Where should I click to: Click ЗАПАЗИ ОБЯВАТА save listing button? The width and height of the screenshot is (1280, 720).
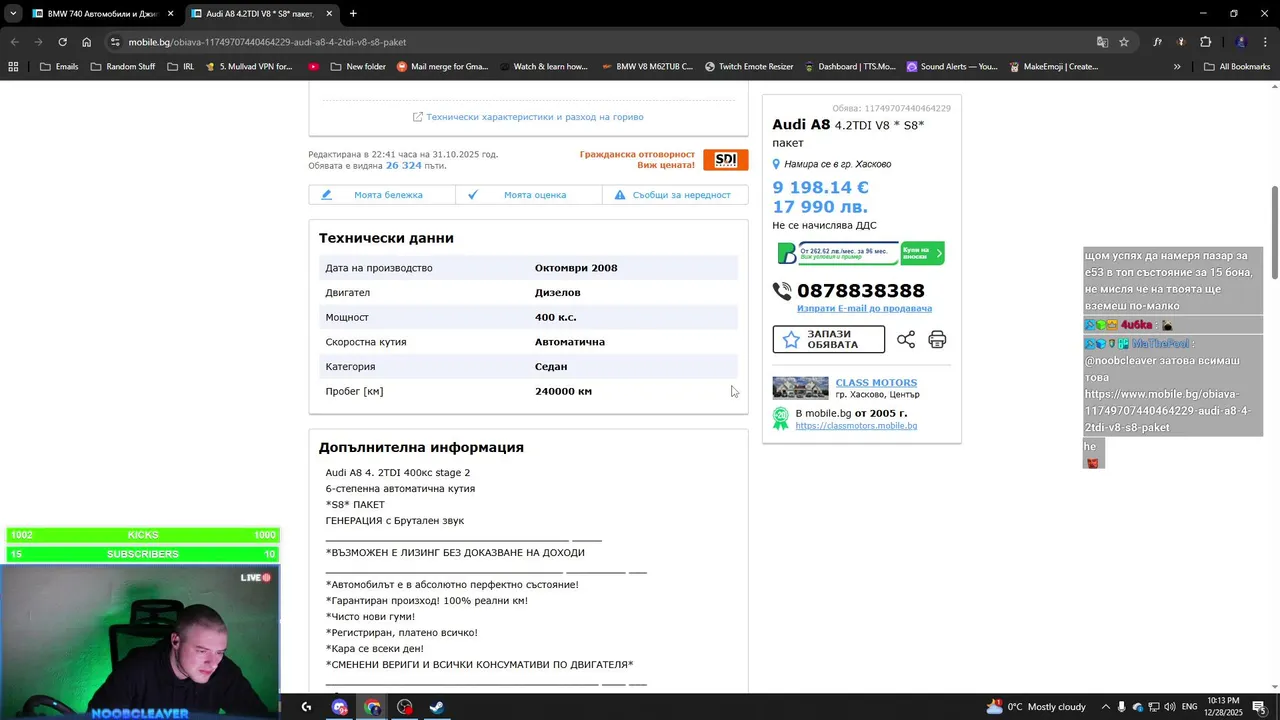tap(829, 339)
